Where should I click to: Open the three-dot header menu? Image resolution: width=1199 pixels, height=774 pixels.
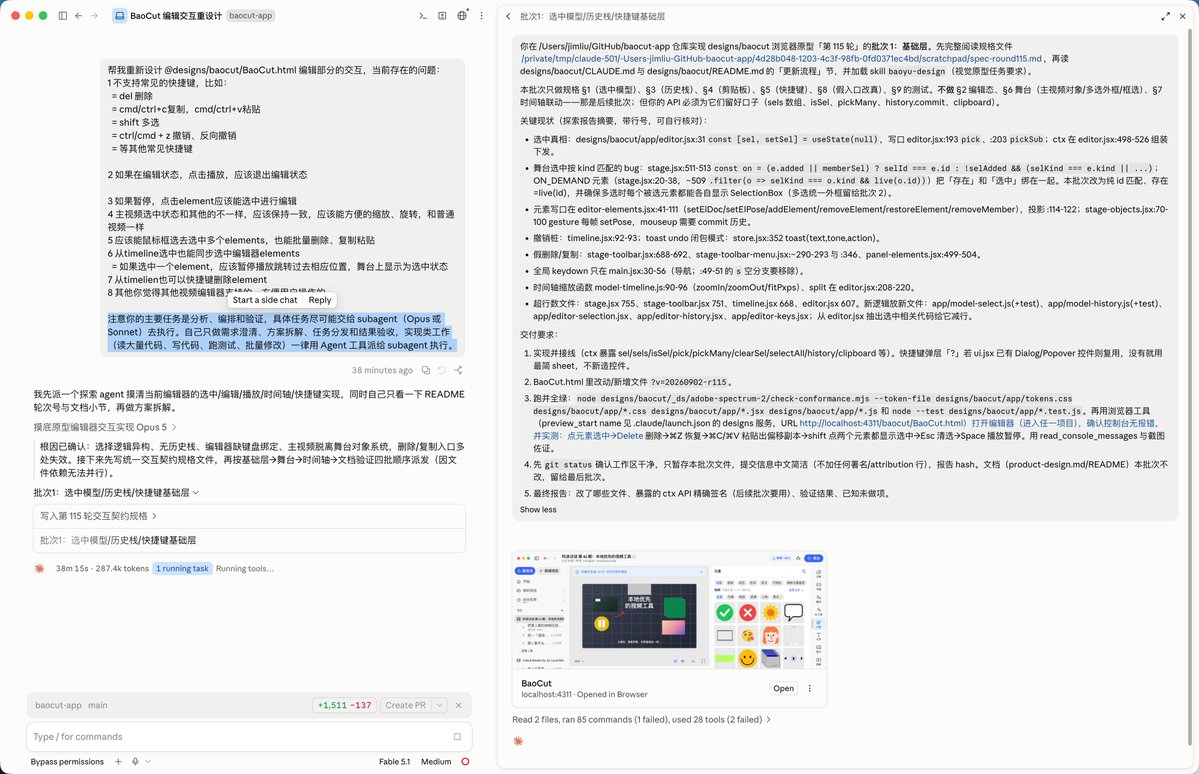pyautogui.click(x=481, y=15)
